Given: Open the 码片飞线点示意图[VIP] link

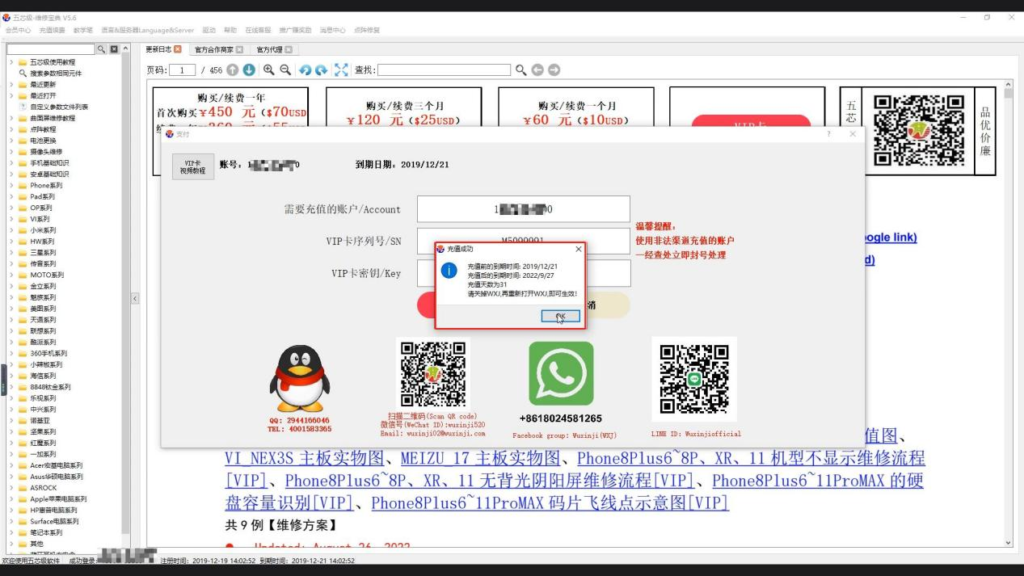Looking at the screenshot, I should [549, 503].
